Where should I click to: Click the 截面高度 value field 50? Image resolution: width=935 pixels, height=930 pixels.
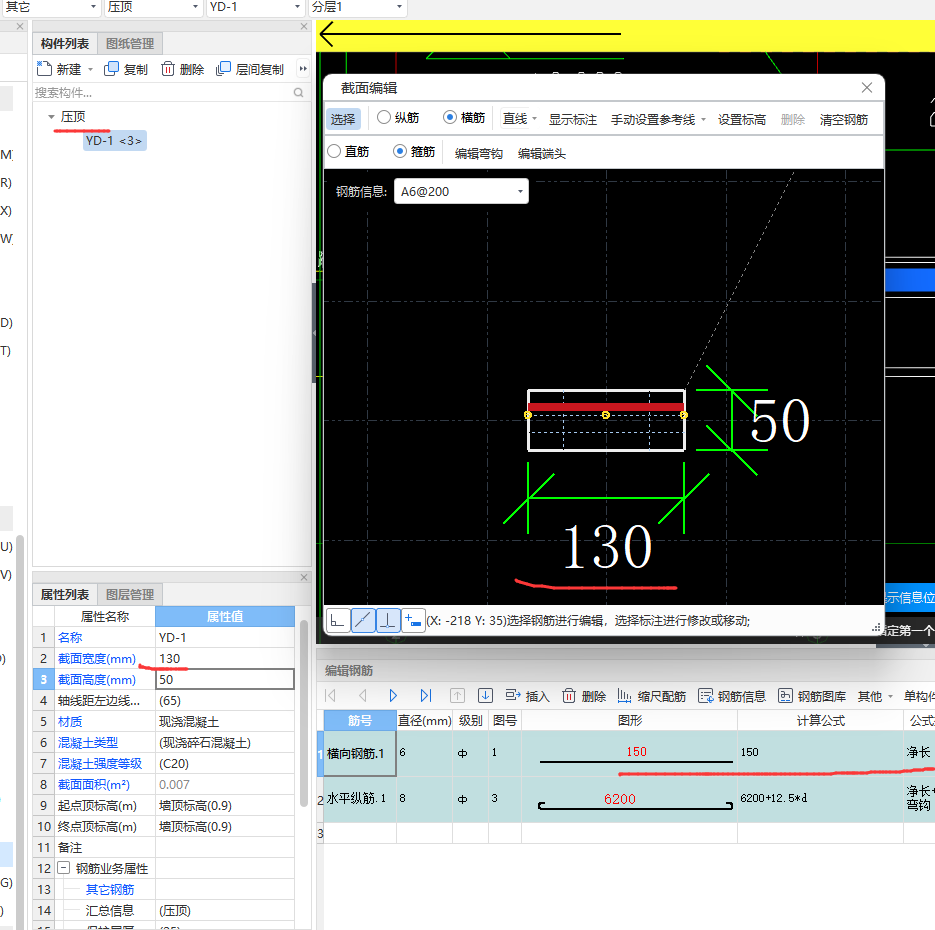coord(225,679)
